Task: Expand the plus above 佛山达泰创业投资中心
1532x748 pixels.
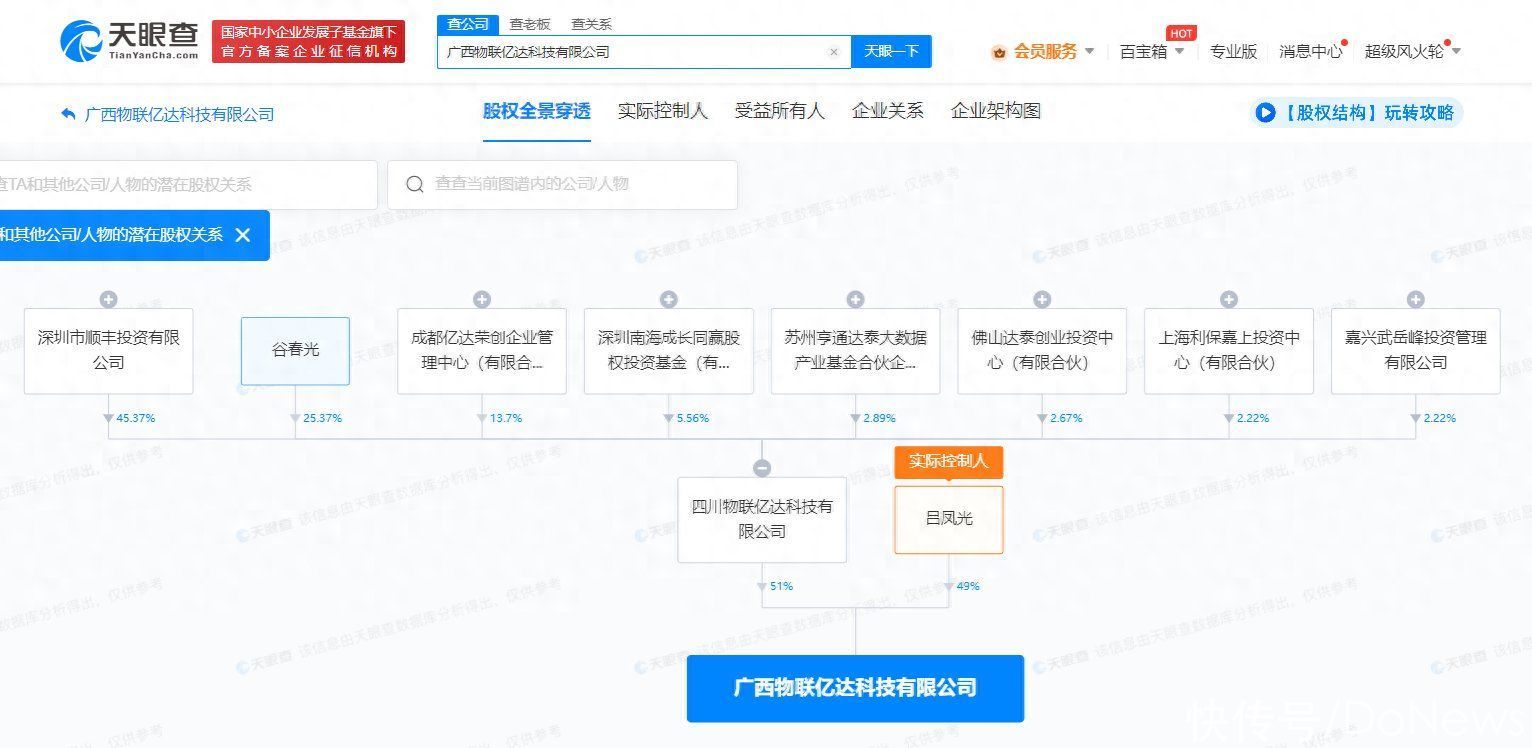Action: tap(1042, 299)
